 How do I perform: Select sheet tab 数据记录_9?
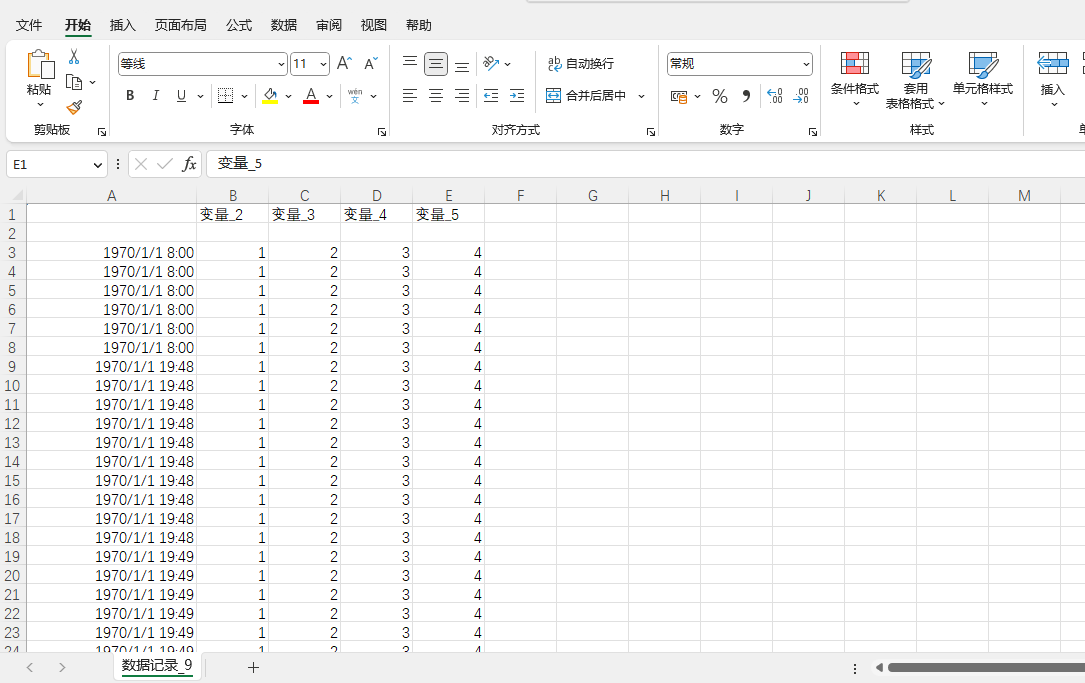157,666
